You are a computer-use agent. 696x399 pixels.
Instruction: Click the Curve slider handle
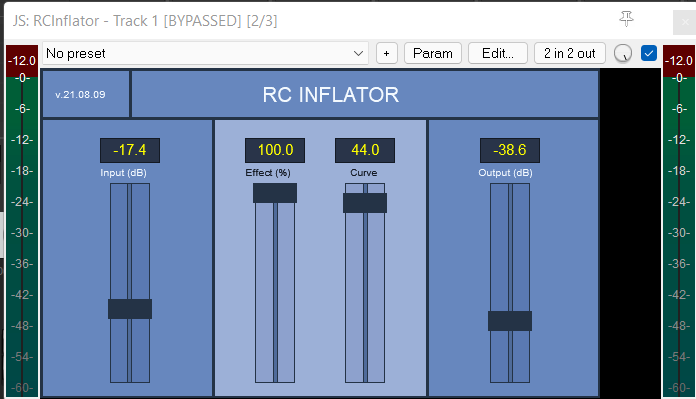365,203
